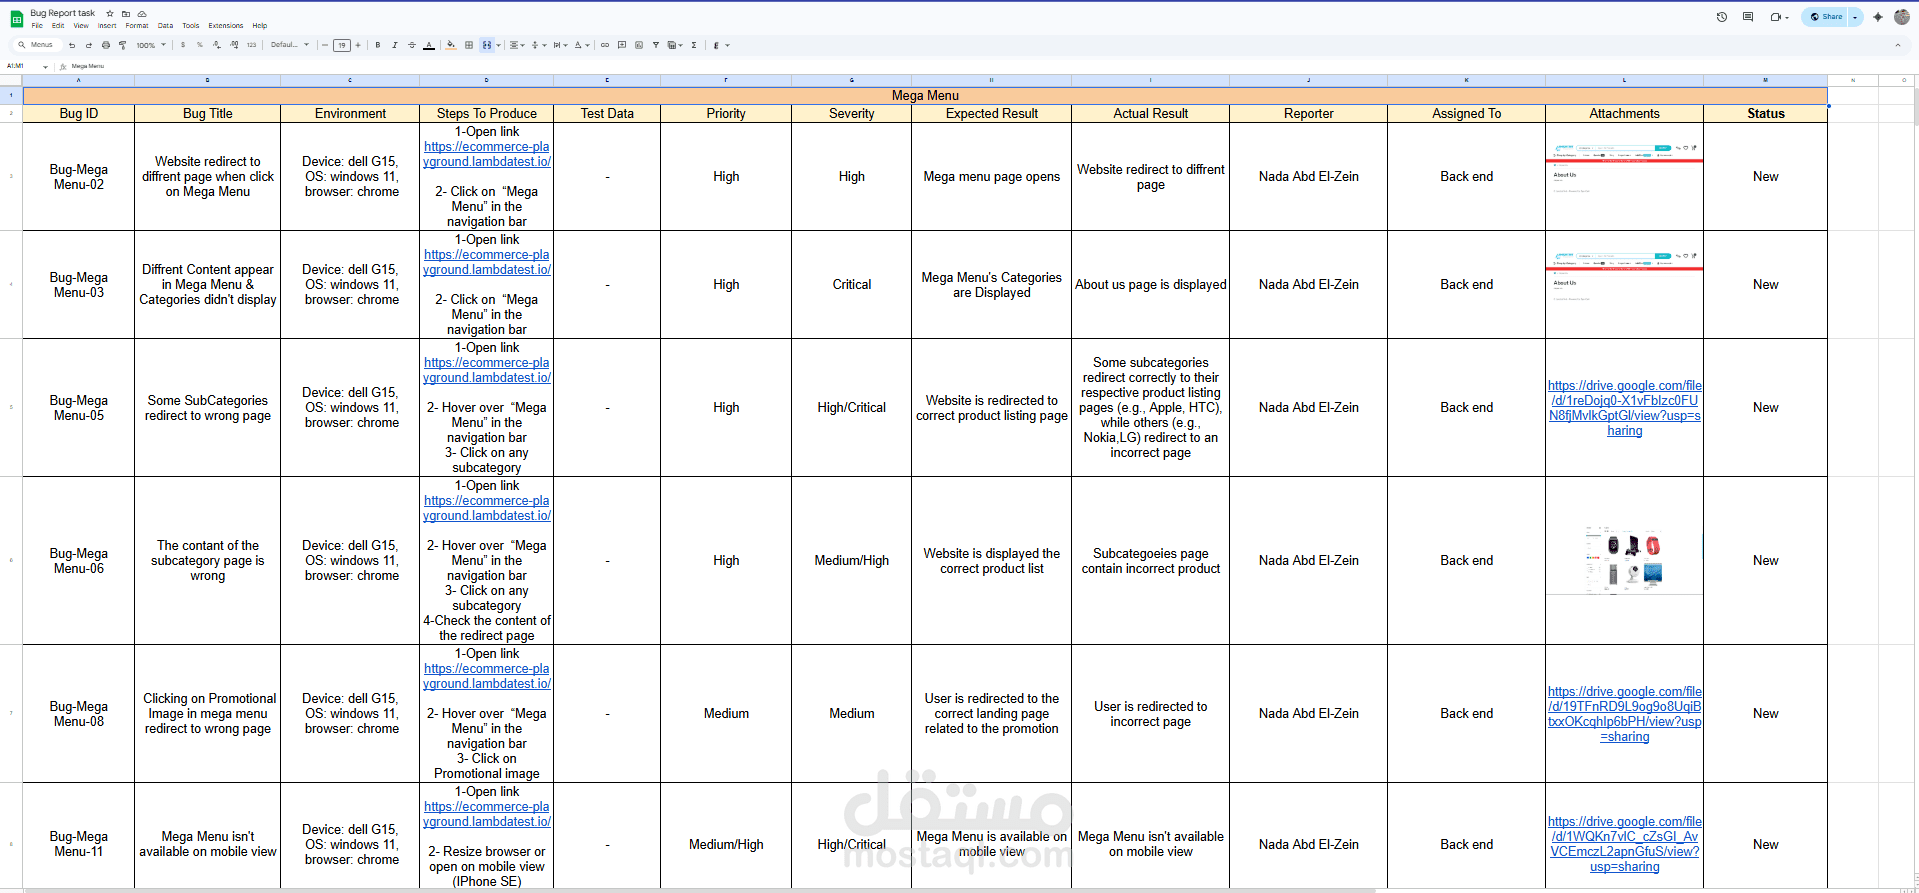Expand Share options dropdown arrow
This screenshot has height=893, width=1919.
coord(1855,17)
